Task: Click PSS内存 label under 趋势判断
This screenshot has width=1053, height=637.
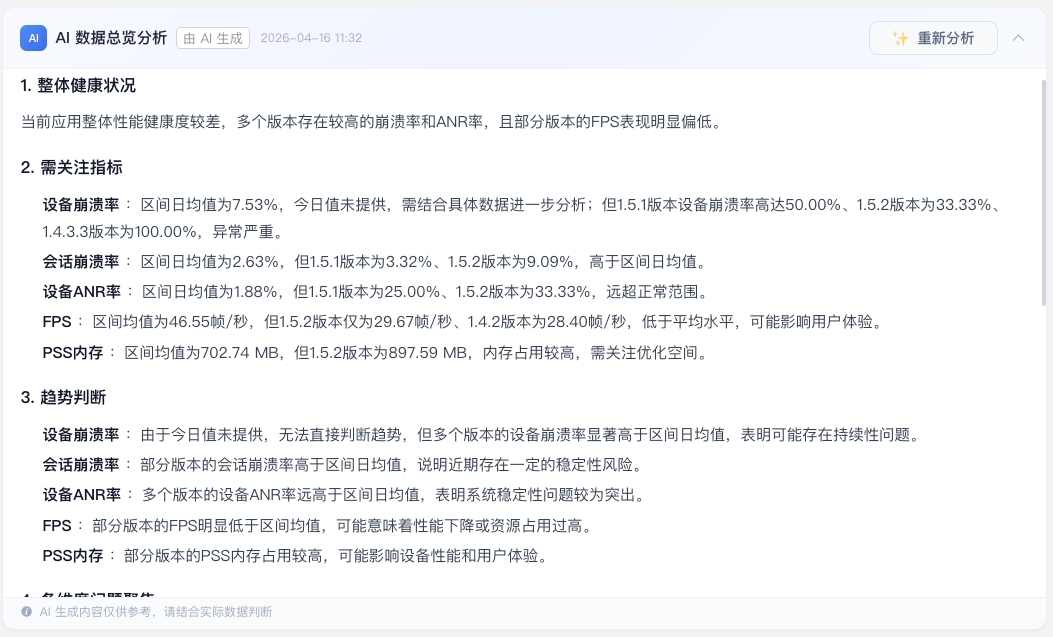Action: (x=73, y=555)
